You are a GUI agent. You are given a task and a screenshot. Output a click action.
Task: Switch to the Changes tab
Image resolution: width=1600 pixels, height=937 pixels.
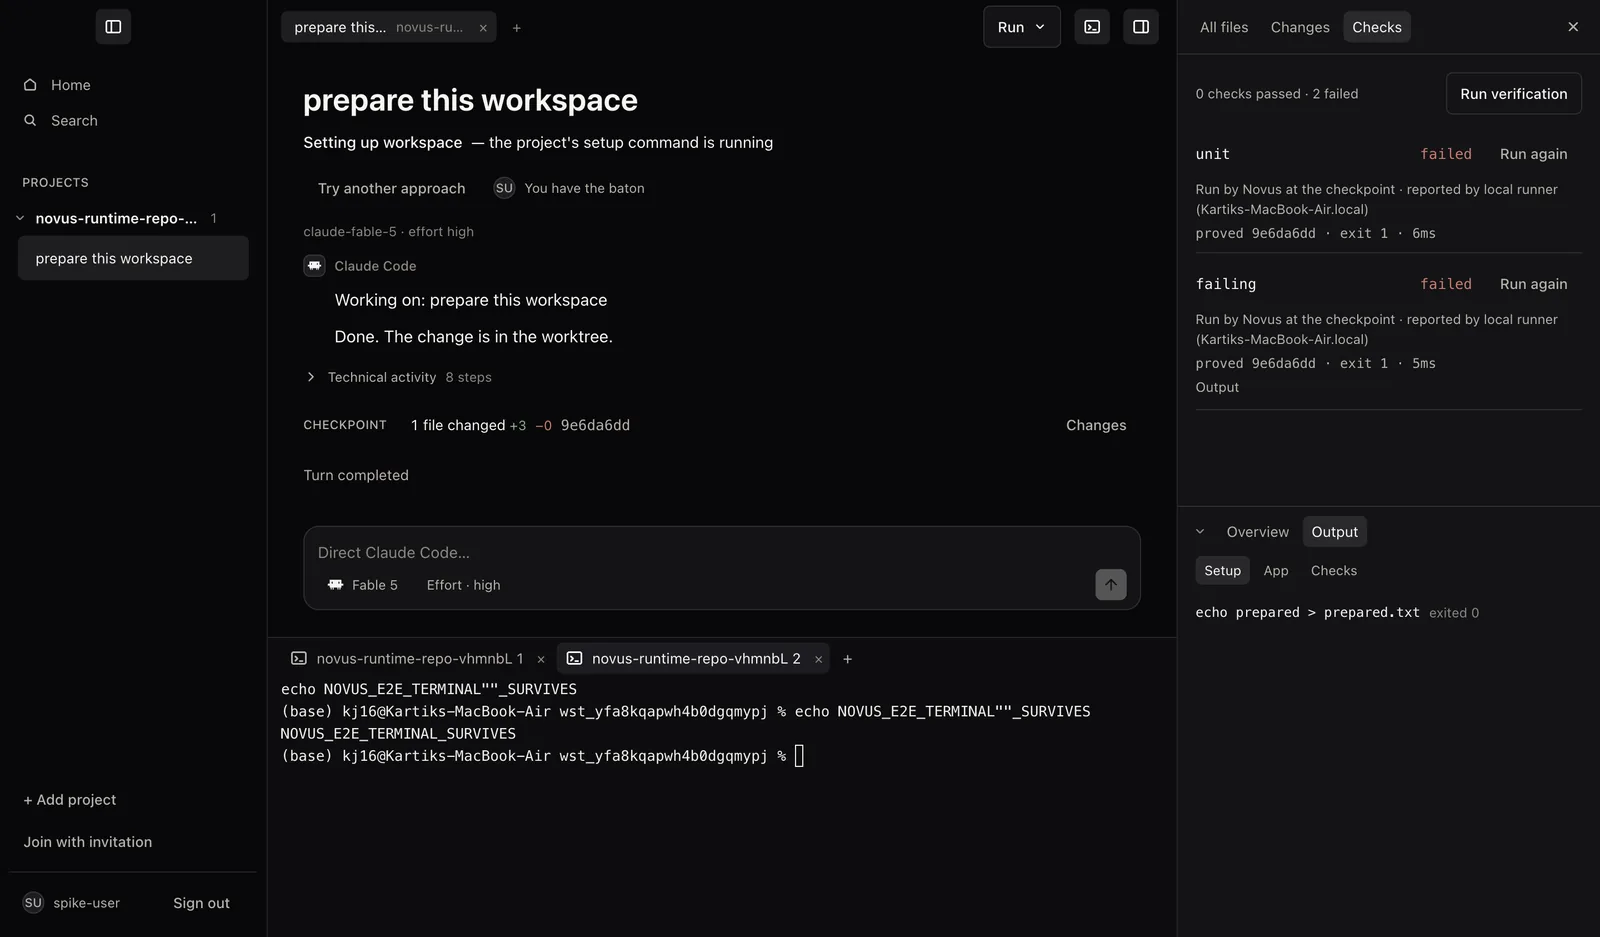point(1300,27)
